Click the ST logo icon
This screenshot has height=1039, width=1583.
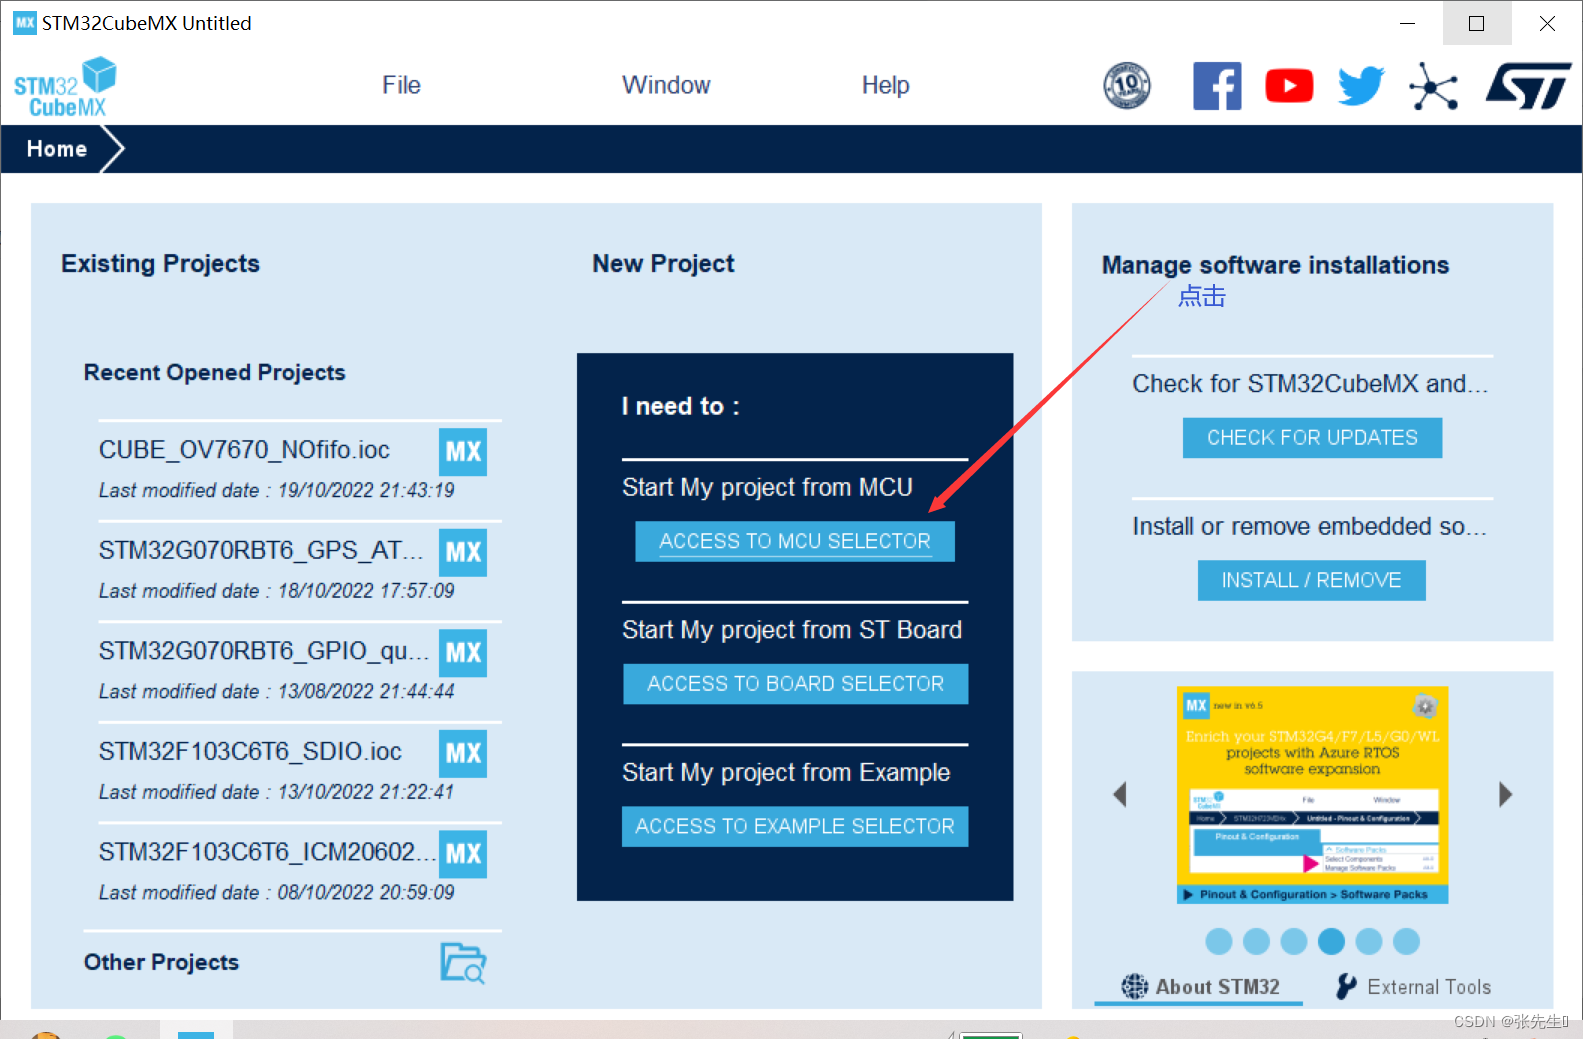coord(1528,86)
